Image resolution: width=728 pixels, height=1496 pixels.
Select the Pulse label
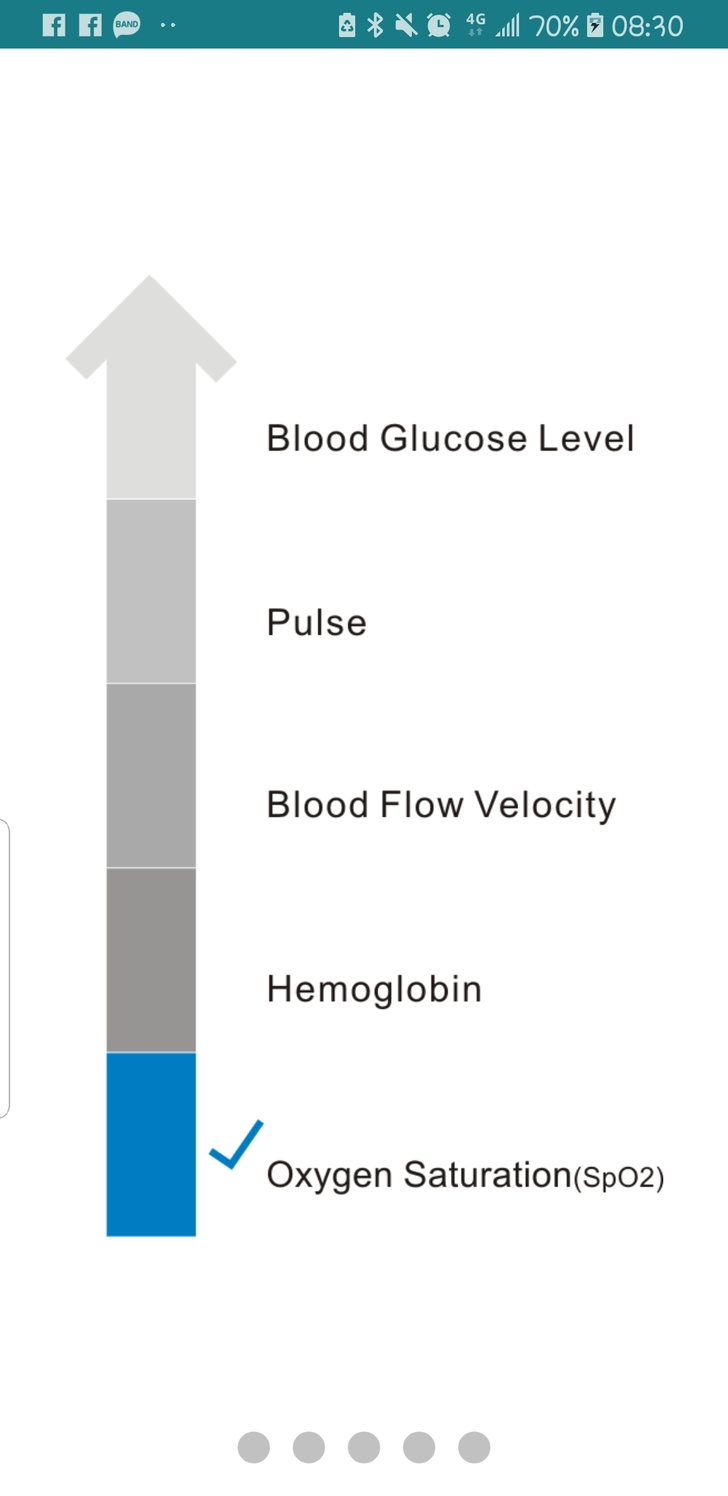pos(317,623)
